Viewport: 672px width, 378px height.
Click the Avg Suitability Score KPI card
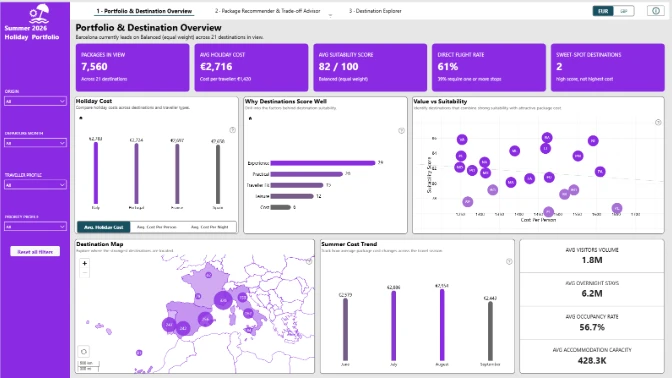pos(370,67)
